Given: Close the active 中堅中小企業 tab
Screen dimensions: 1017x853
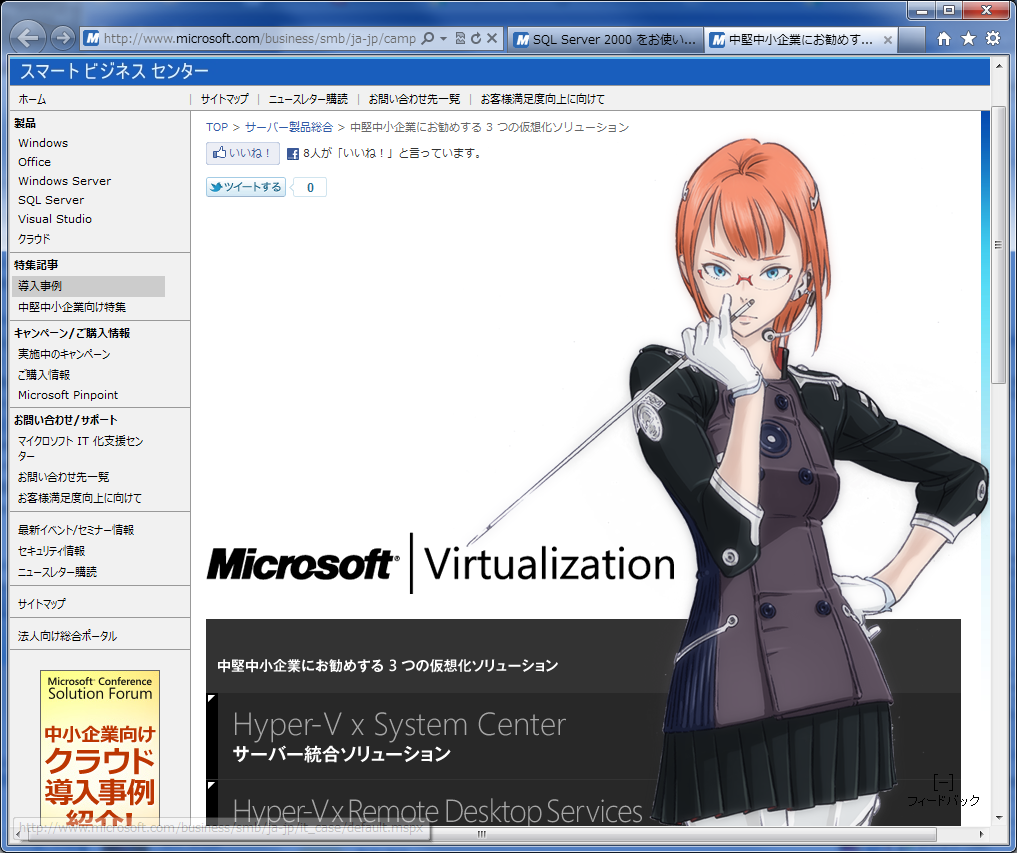Looking at the screenshot, I should click(x=884, y=40).
